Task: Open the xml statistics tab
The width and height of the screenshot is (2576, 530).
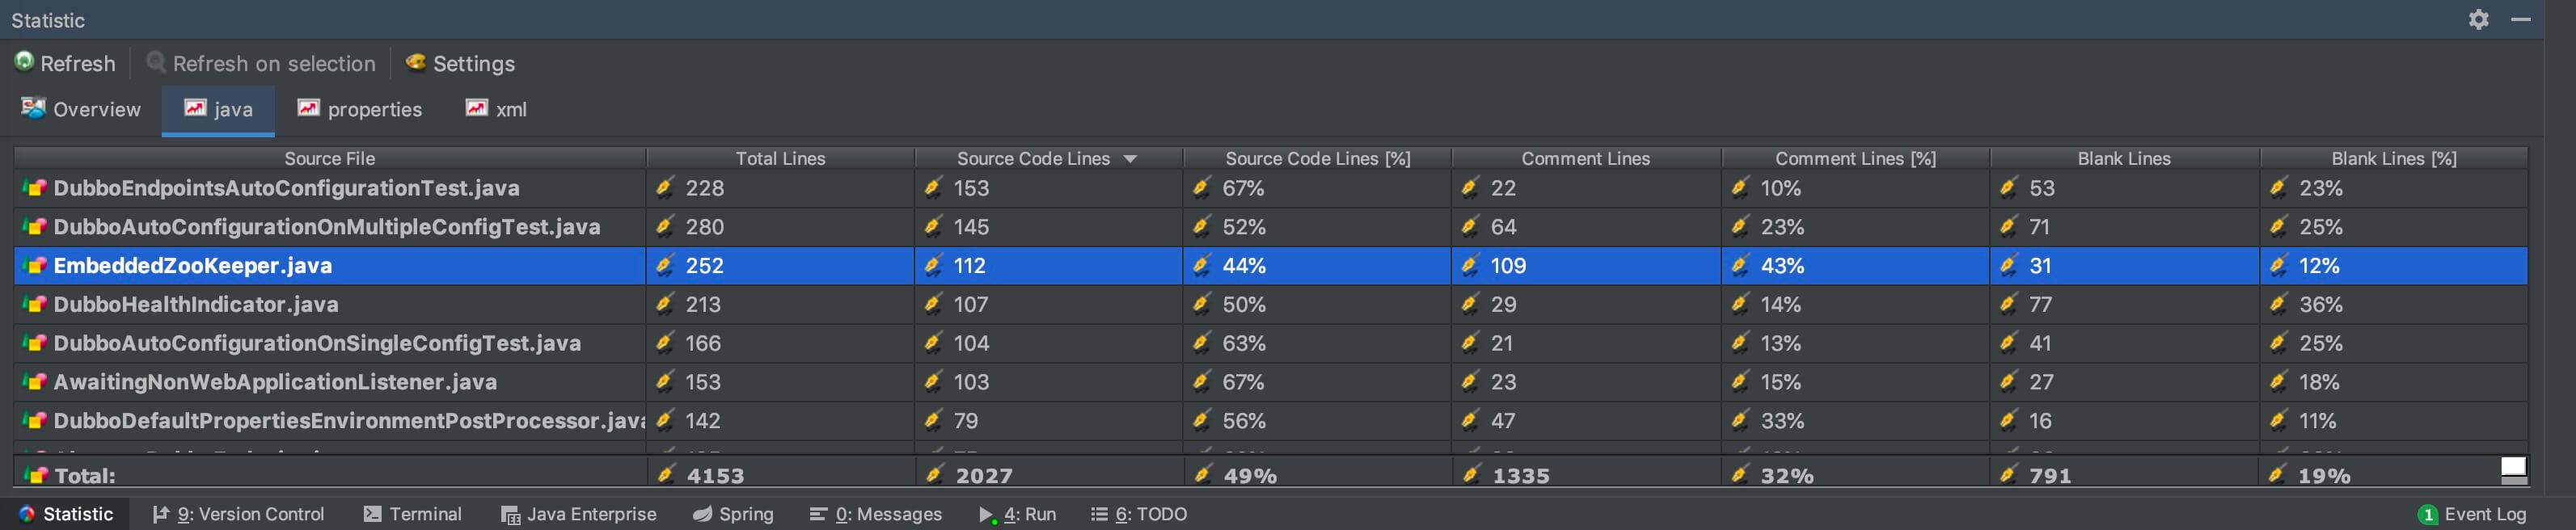Action: coord(496,109)
